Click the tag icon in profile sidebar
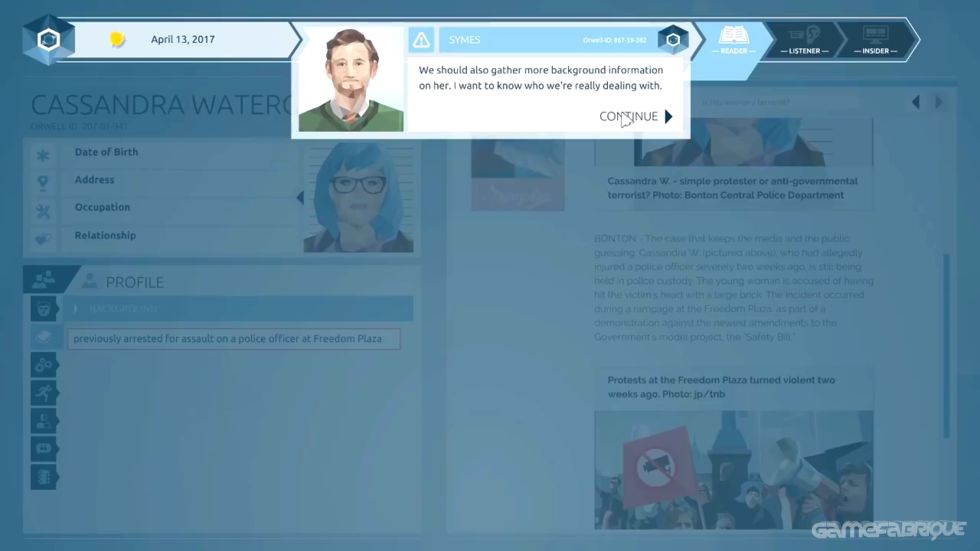Image resolution: width=980 pixels, height=551 pixels. (x=43, y=337)
